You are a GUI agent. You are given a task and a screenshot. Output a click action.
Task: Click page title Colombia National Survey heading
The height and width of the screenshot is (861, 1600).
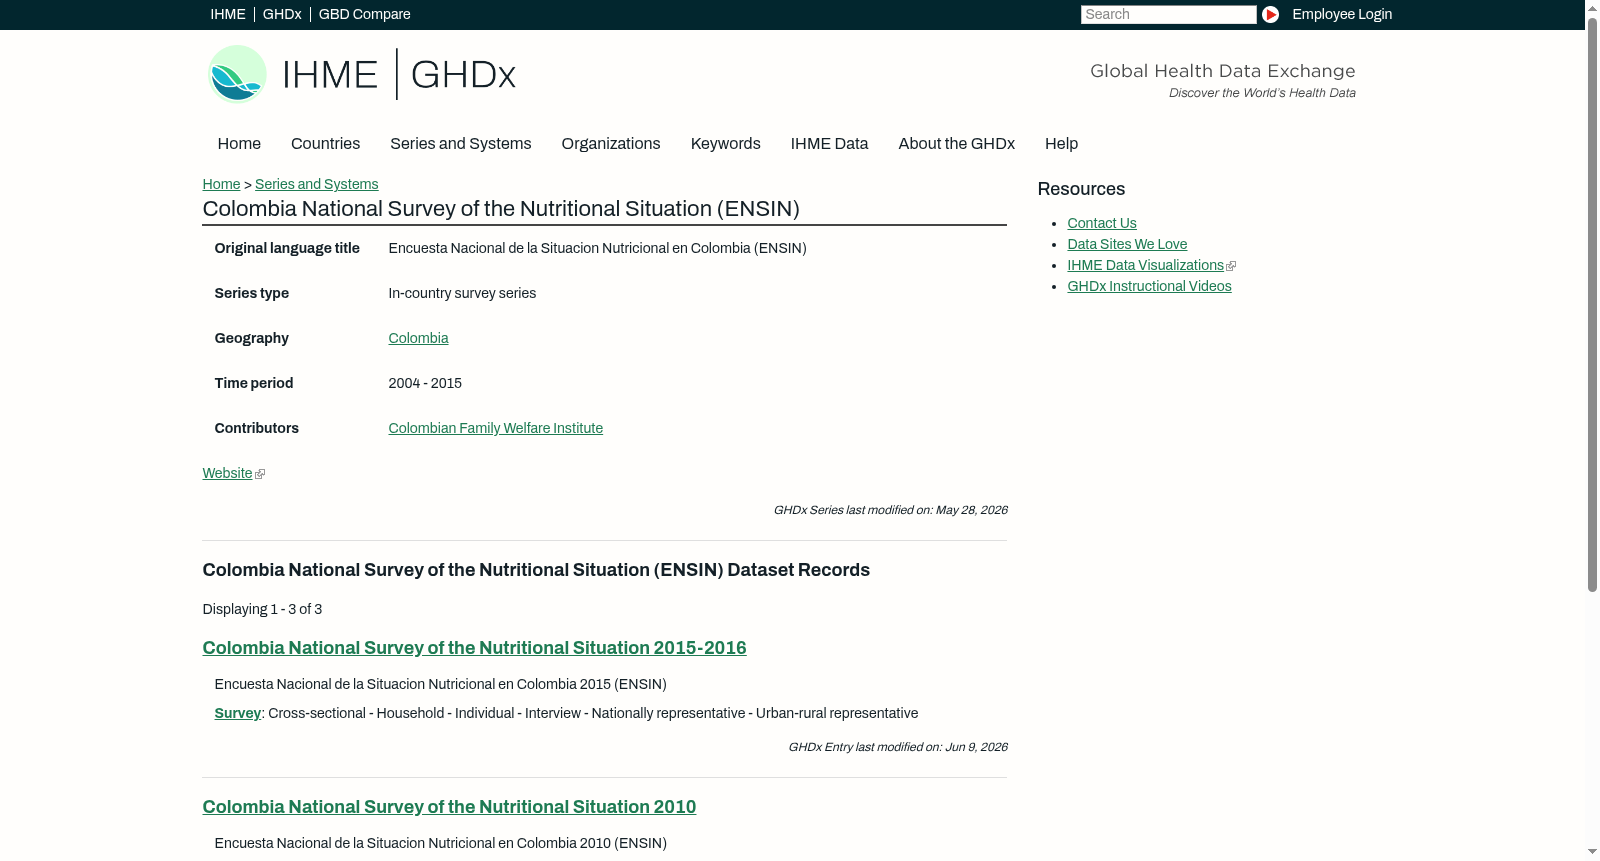(501, 209)
